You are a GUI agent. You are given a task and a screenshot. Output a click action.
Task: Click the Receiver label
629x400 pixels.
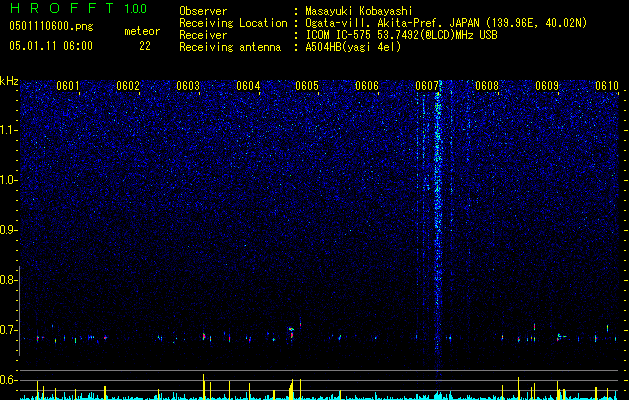pyautogui.click(x=203, y=35)
